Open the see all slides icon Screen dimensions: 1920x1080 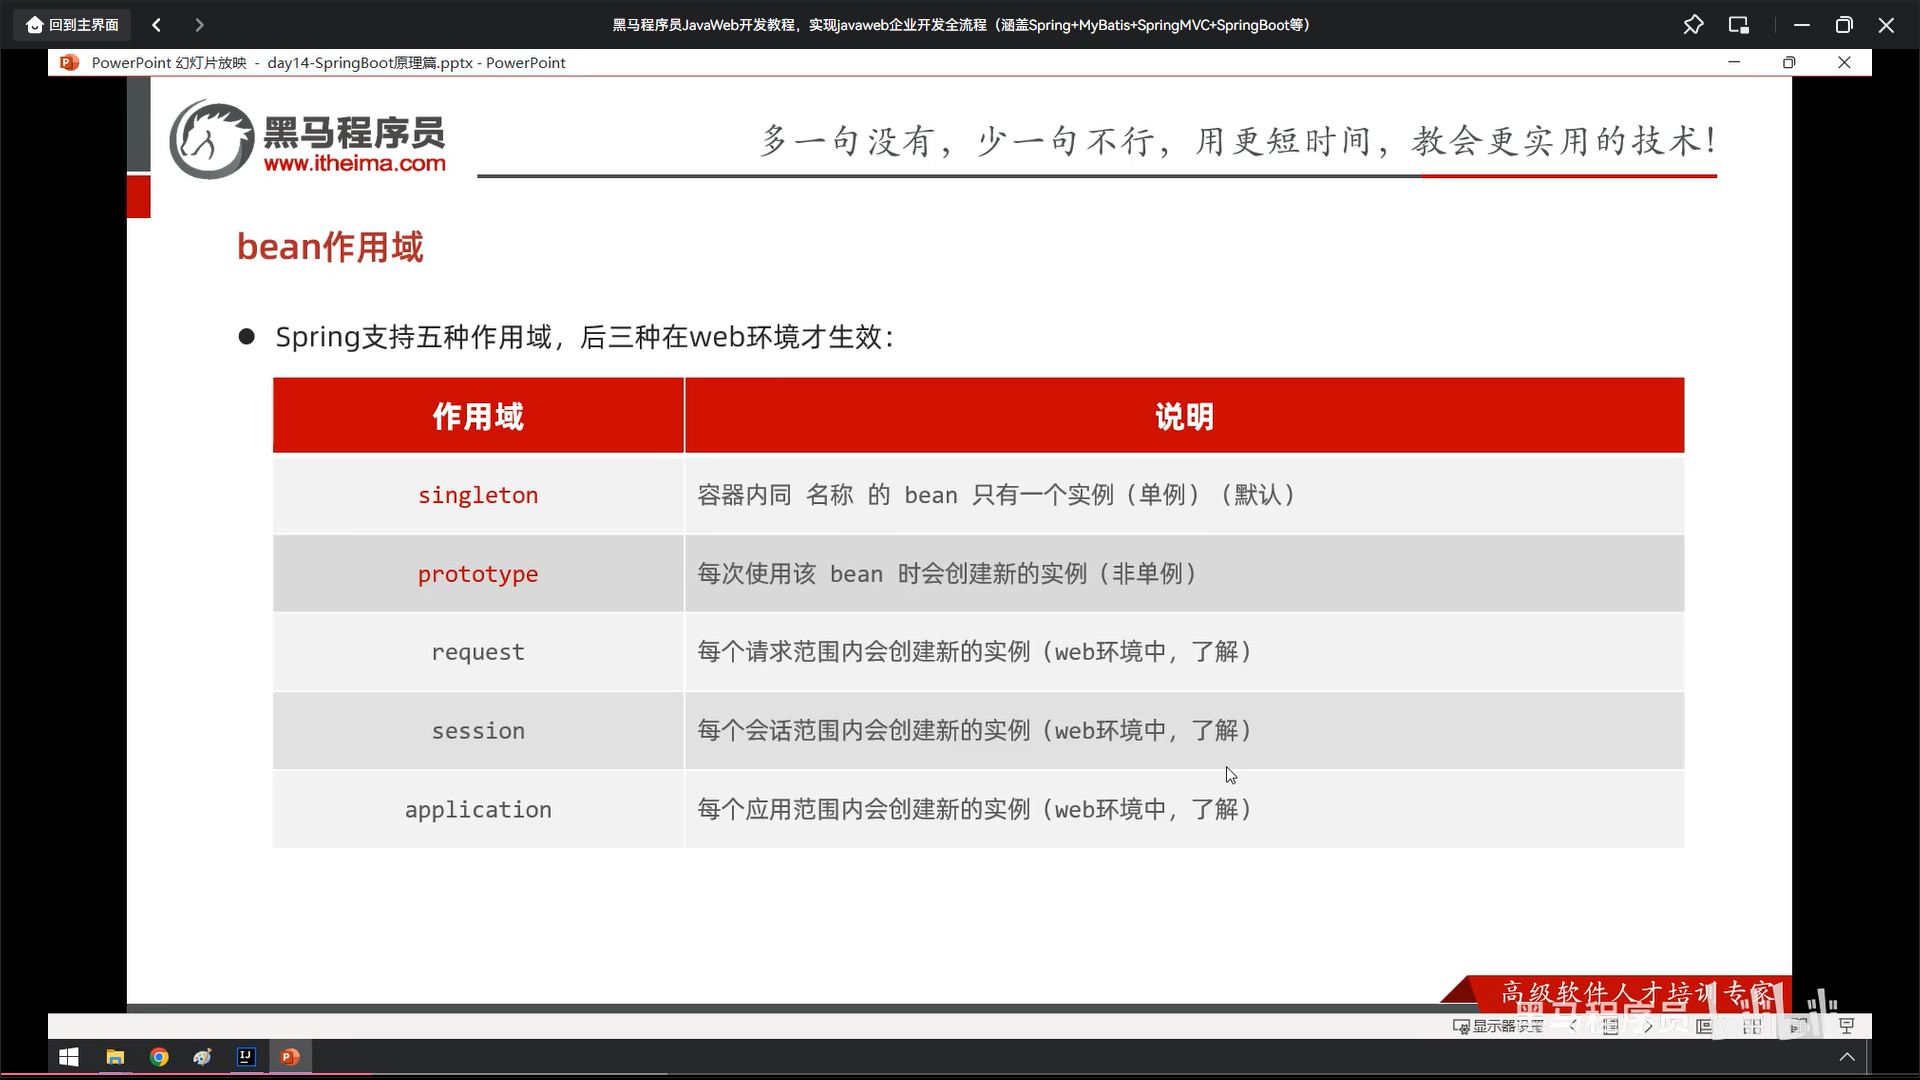1611,1026
